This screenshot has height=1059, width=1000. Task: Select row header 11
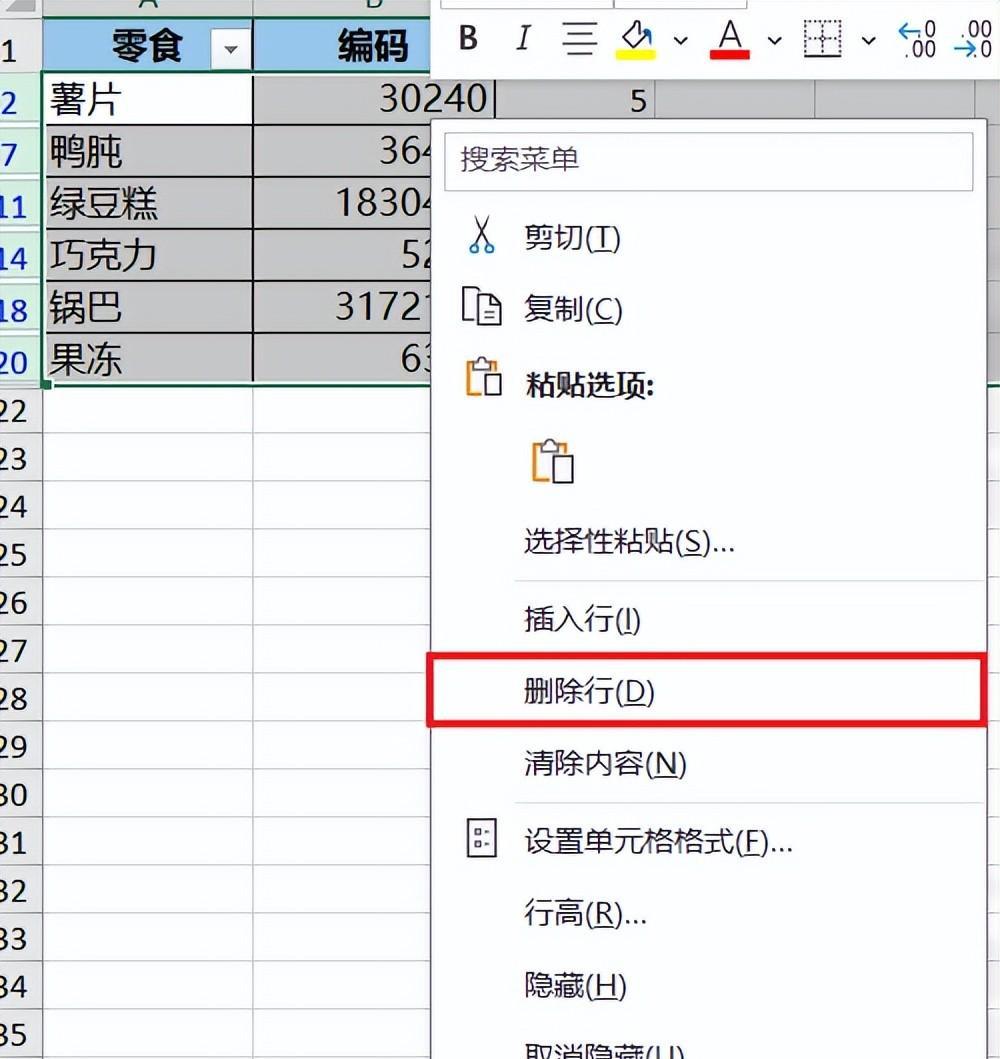[x=20, y=205]
